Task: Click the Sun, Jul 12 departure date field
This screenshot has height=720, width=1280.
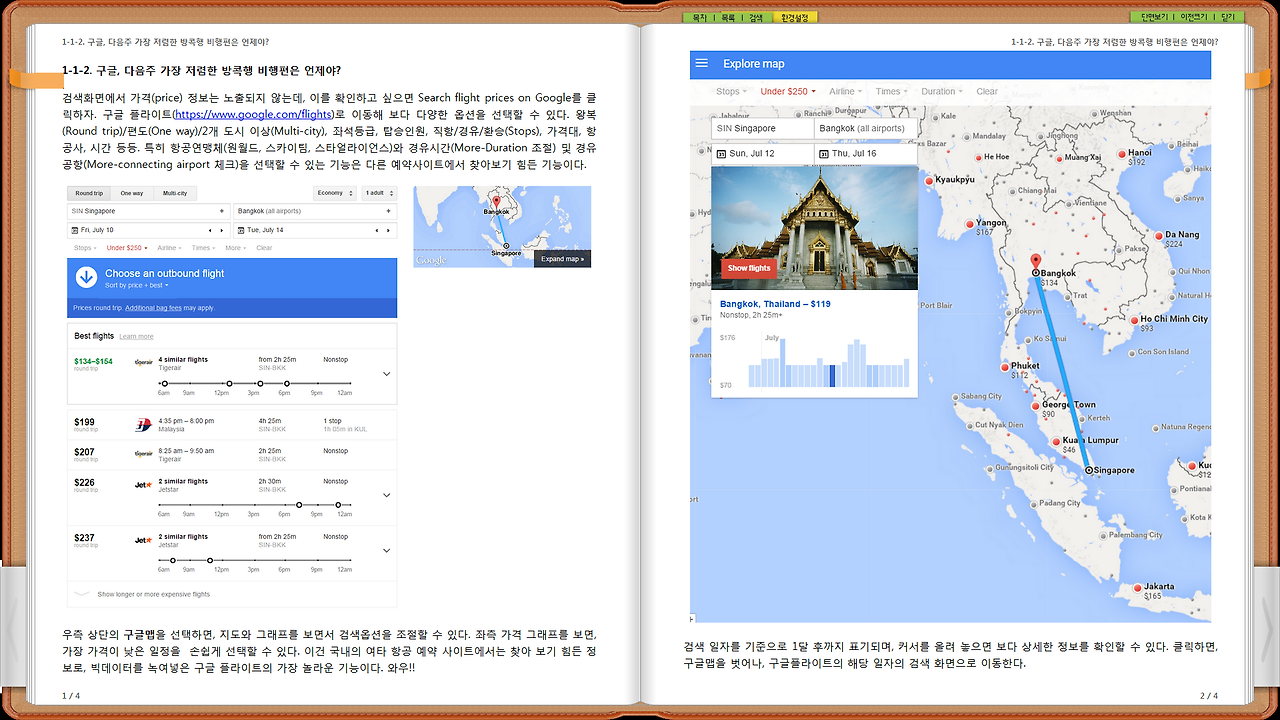Action: (x=763, y=154)
